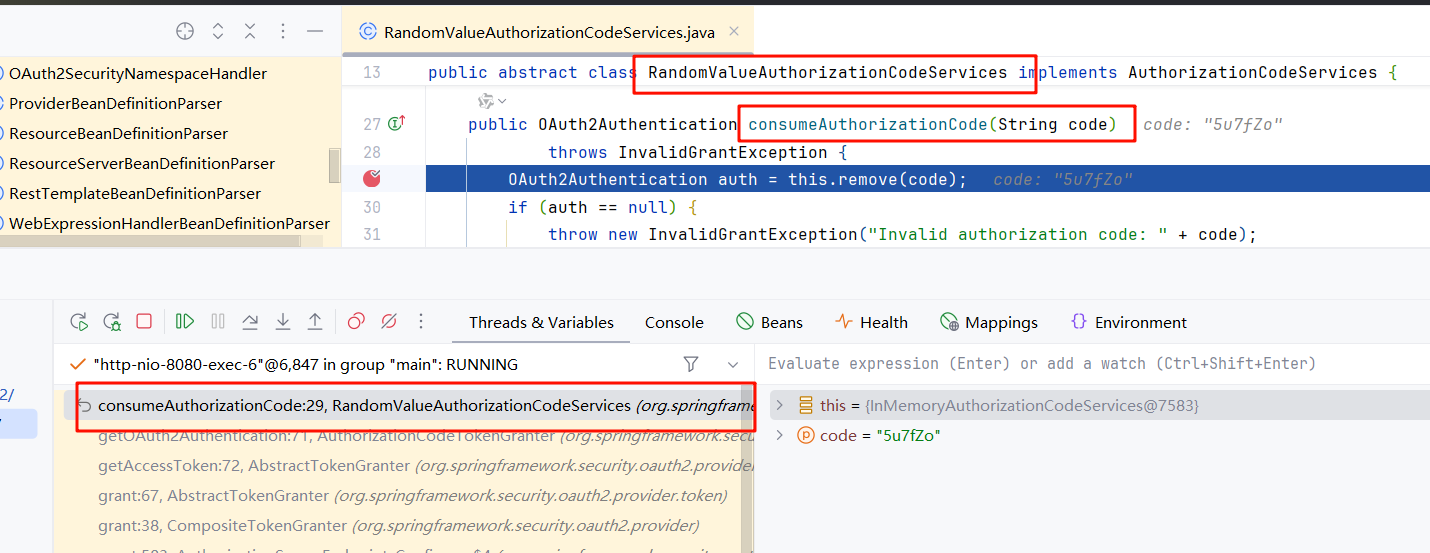The width and height of the screenshot is (1430, 553).
Task: Select consumeAuthorizationCode:29 stack frame
Action: point(408,405)
